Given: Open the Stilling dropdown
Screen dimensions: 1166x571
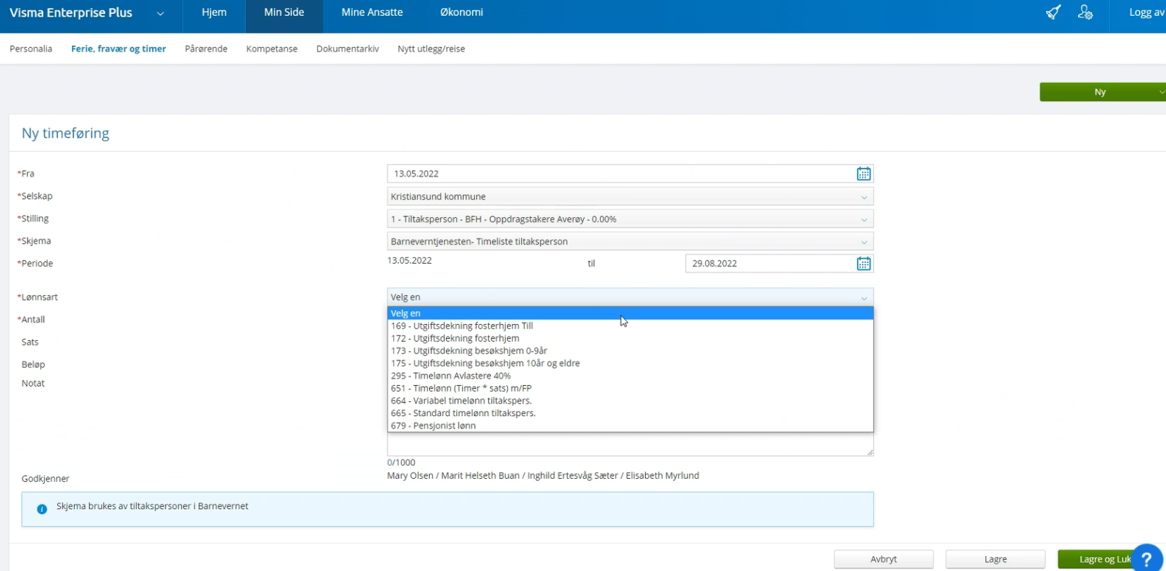Looking at the screenshot, I should [x=630, y=219].
